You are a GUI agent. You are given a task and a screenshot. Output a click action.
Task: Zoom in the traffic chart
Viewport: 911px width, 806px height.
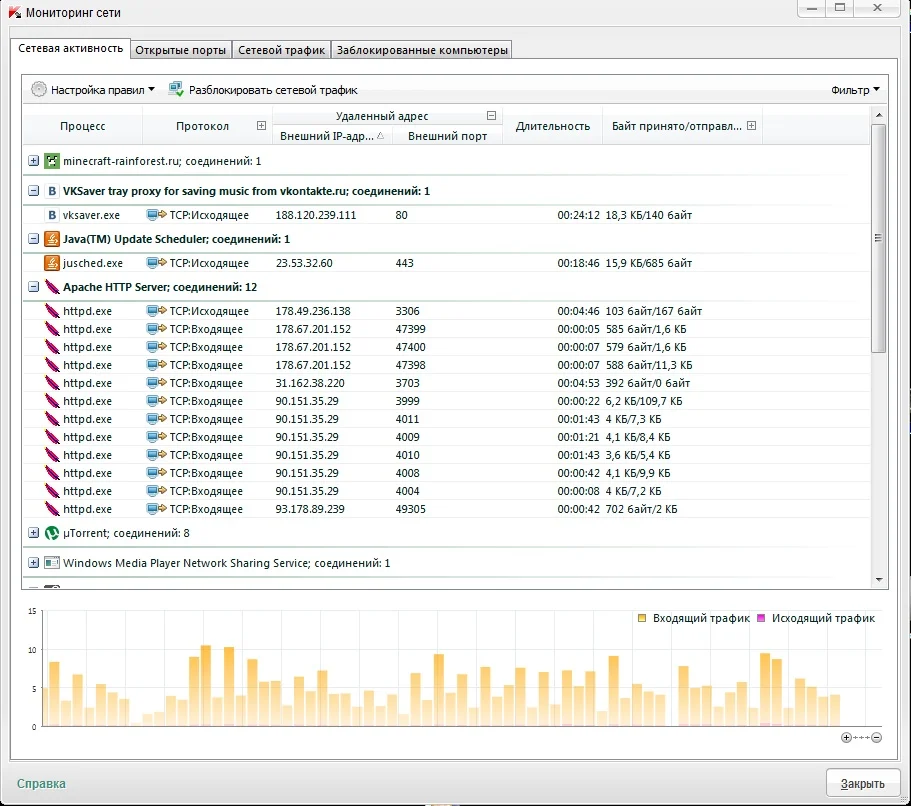tap(846, 737)
